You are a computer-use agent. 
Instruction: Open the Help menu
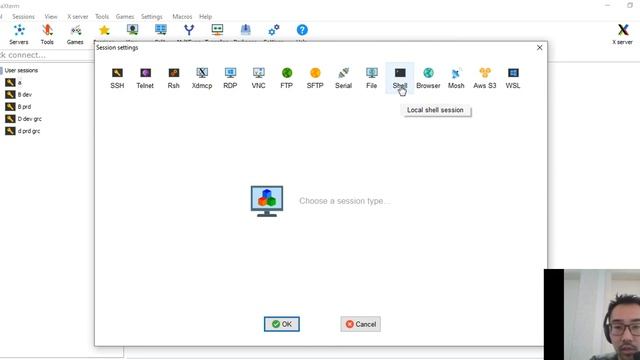pos(205,17)
